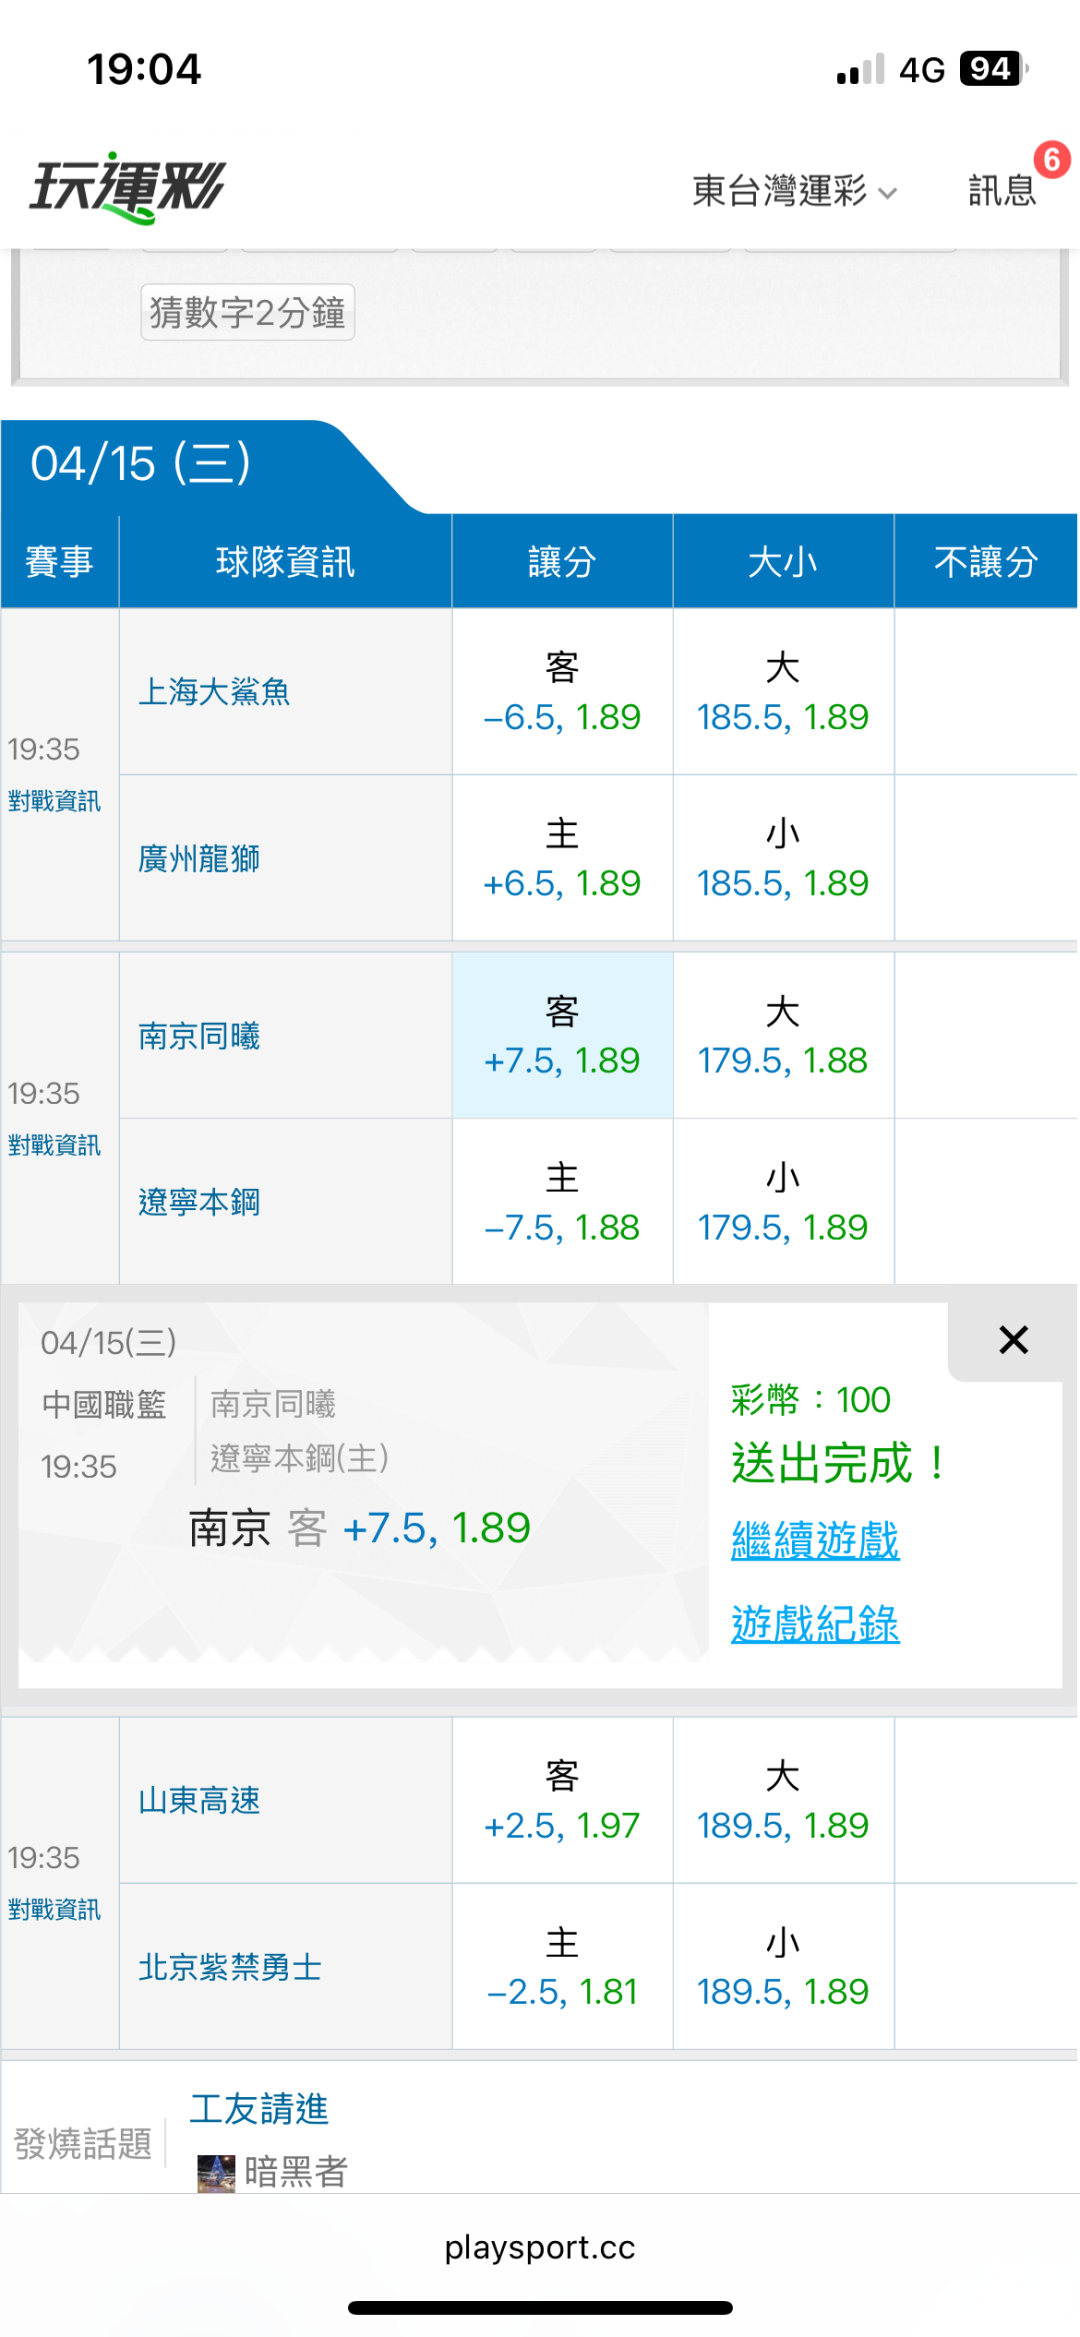Pick 主 +6.5 spread for 廣州龍獅
The height and width of the screenshot is (2337, 1080).
(x=562, y=859)
